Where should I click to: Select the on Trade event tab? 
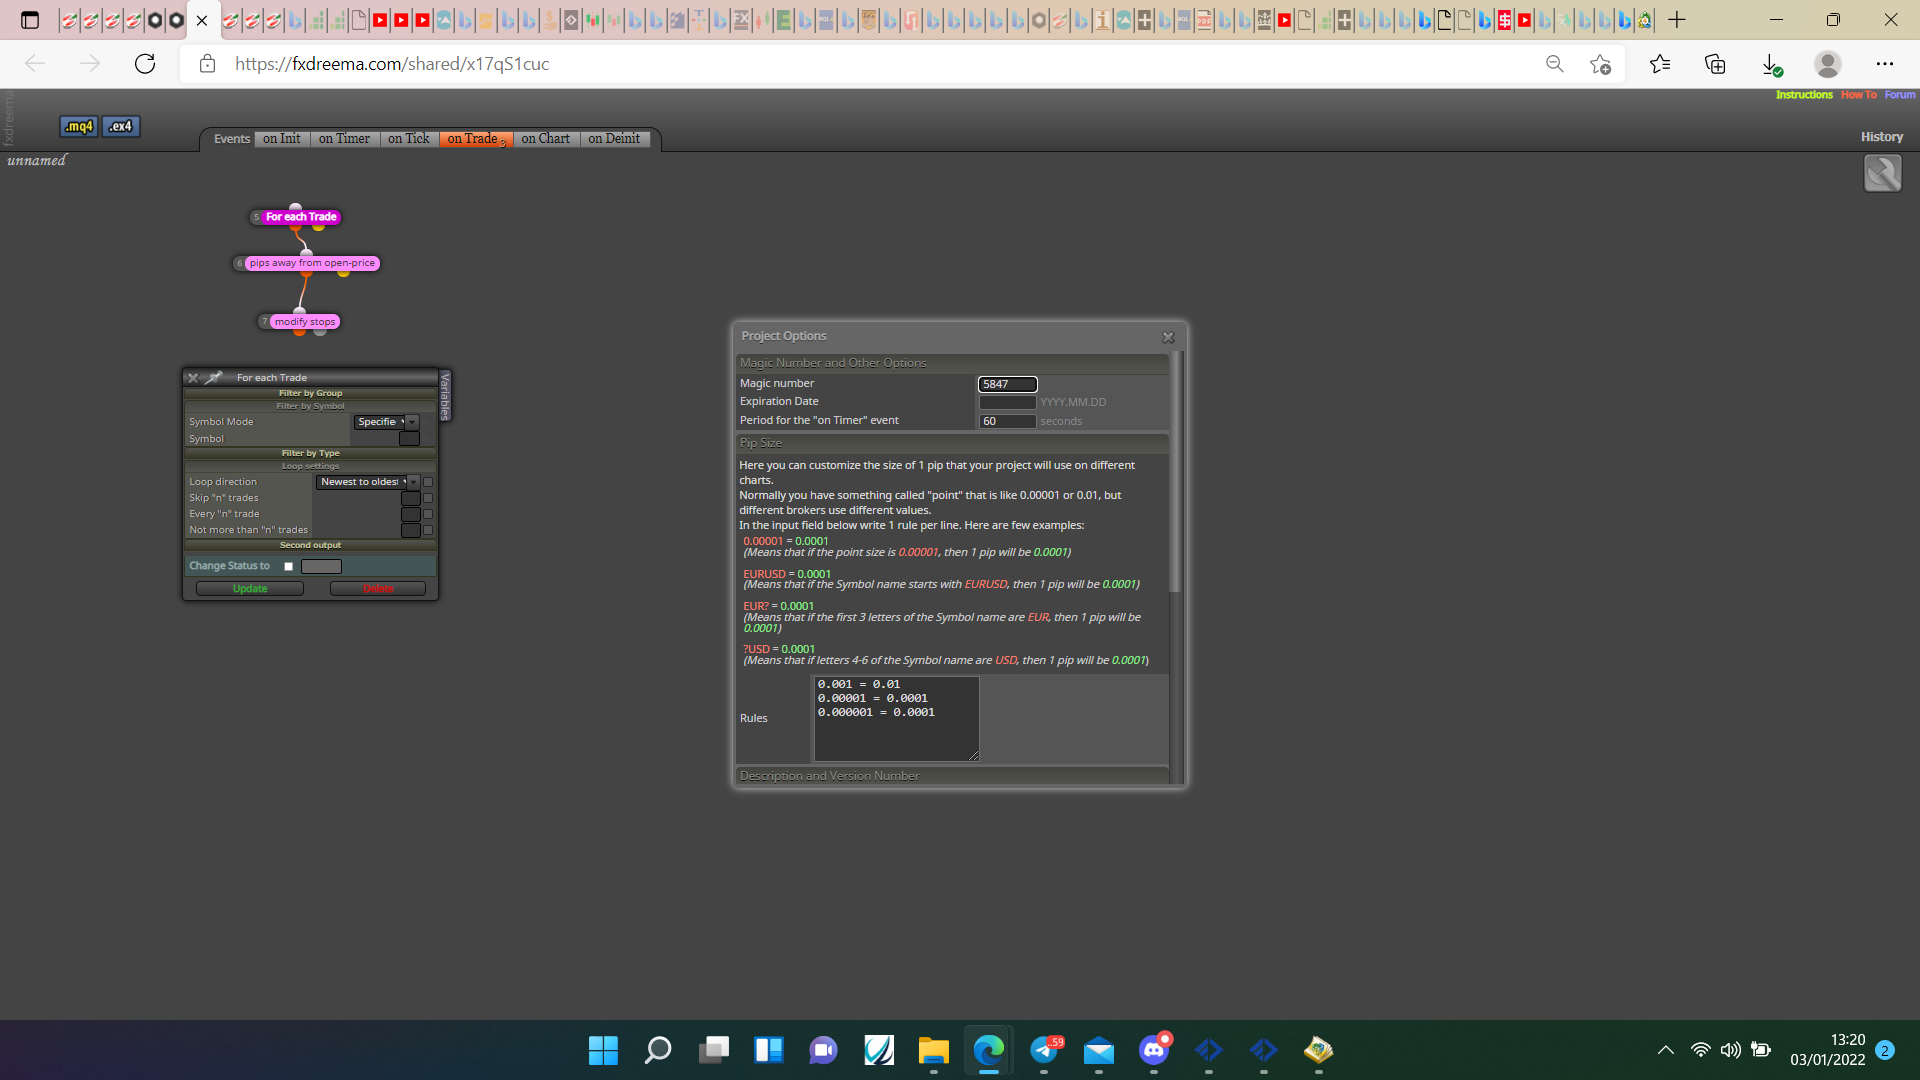coord(476,139)
